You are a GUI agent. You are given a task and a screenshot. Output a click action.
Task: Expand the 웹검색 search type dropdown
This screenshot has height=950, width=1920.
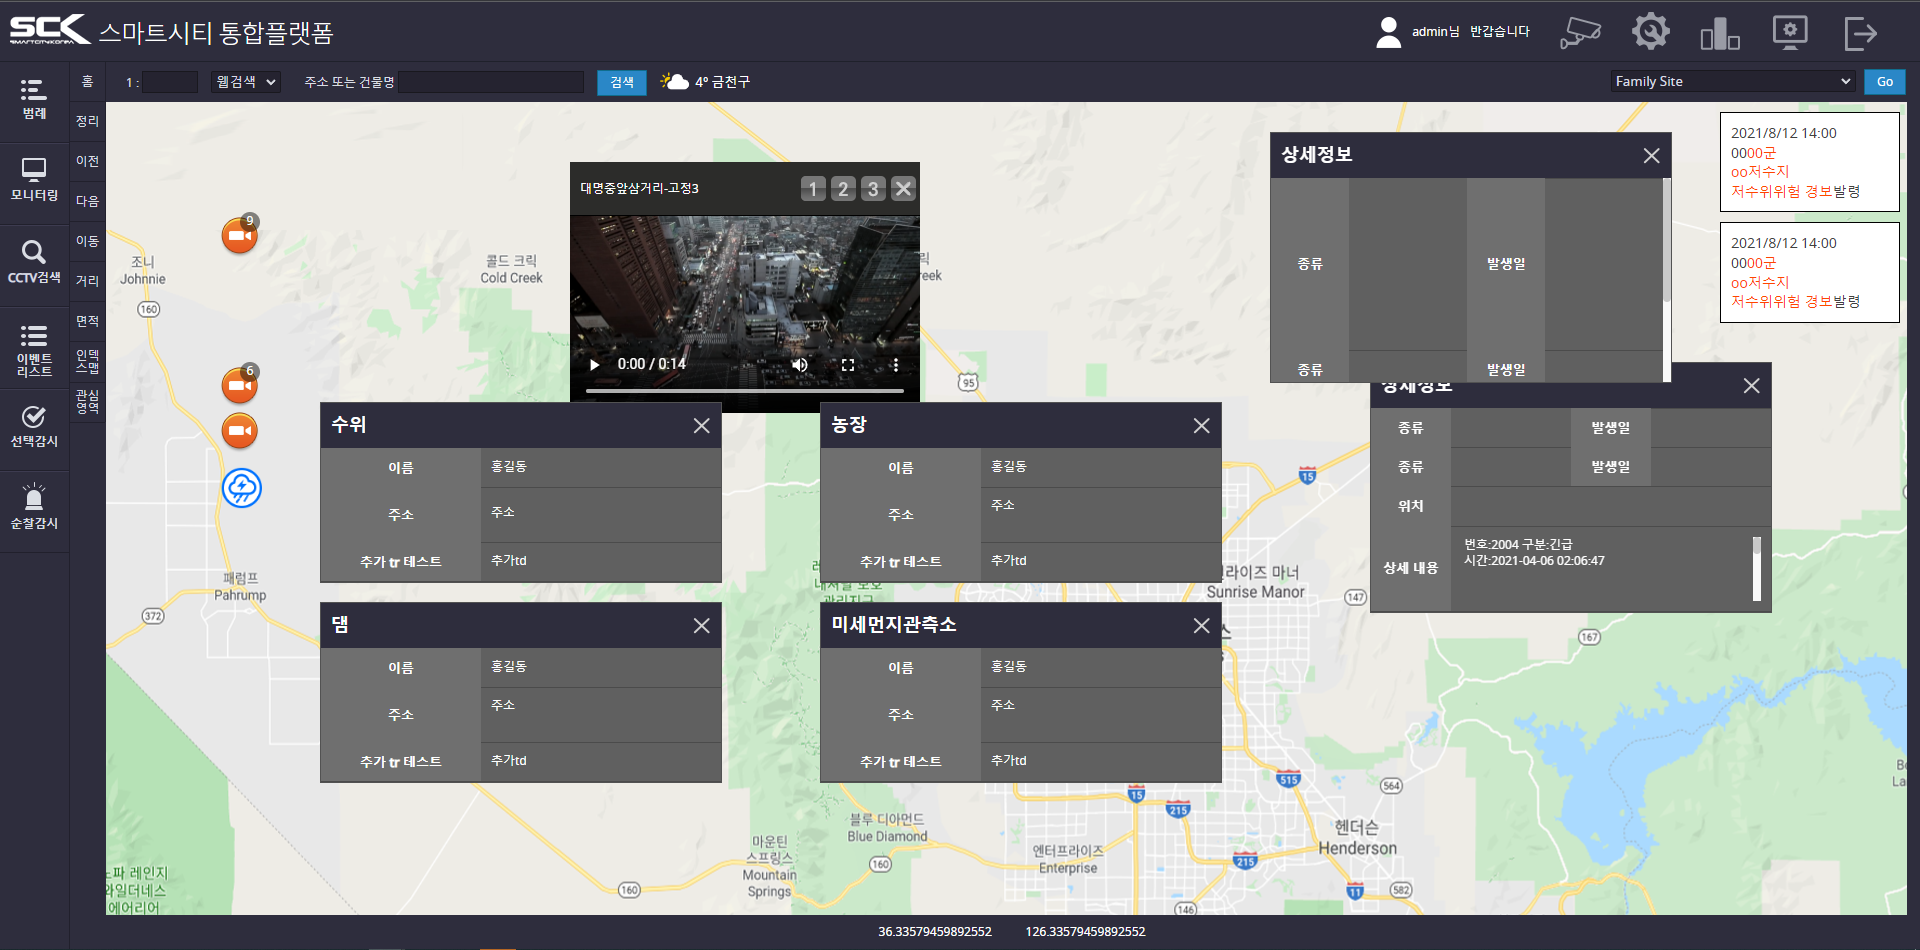point(245,82)
